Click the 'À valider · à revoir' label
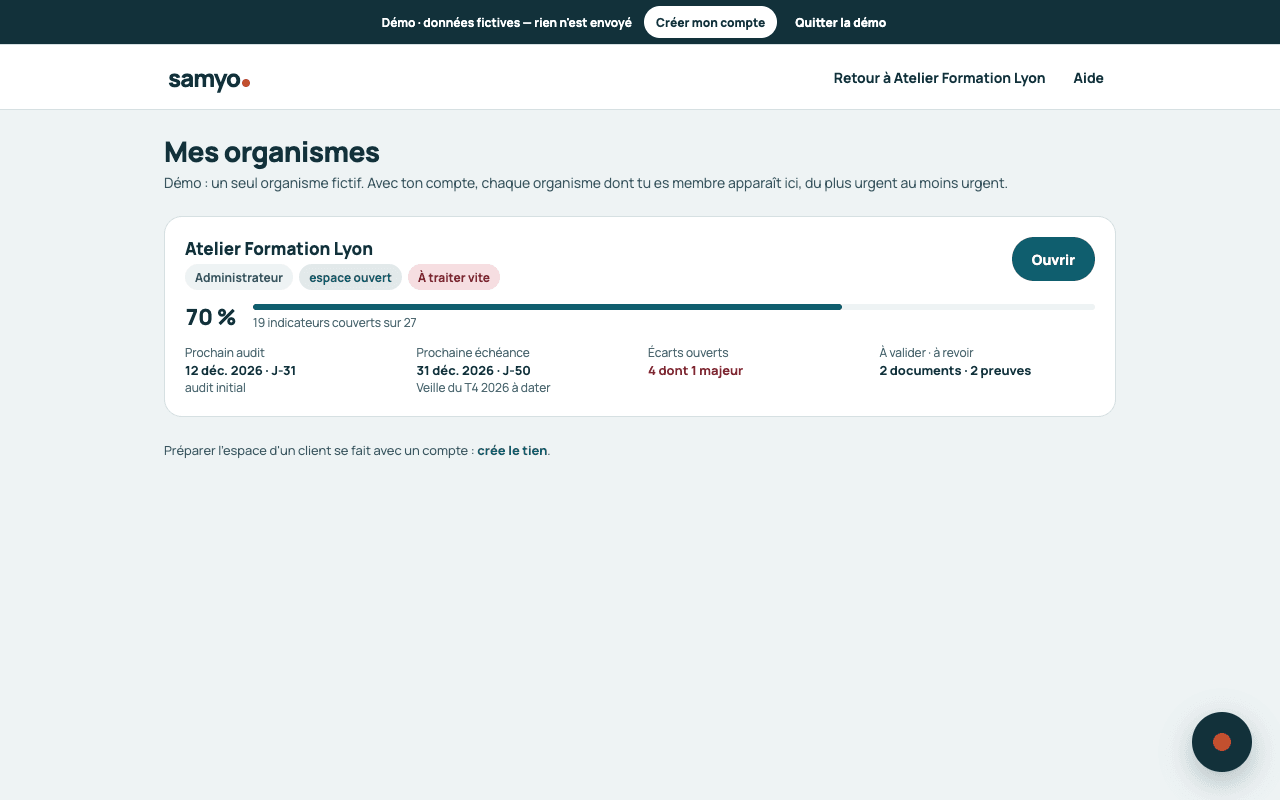The image size is (1280, 800). (926, 353)
